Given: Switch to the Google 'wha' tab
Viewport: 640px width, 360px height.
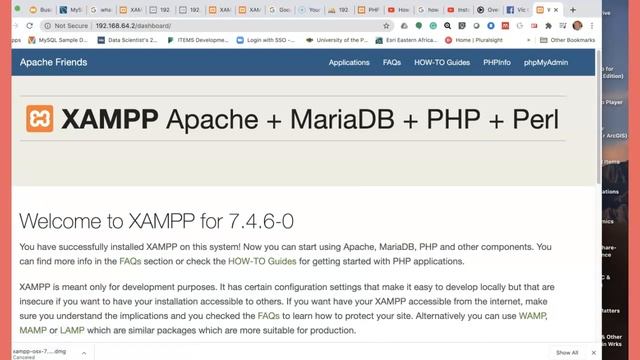Looking at the screenshot, I should coord(100,10).
